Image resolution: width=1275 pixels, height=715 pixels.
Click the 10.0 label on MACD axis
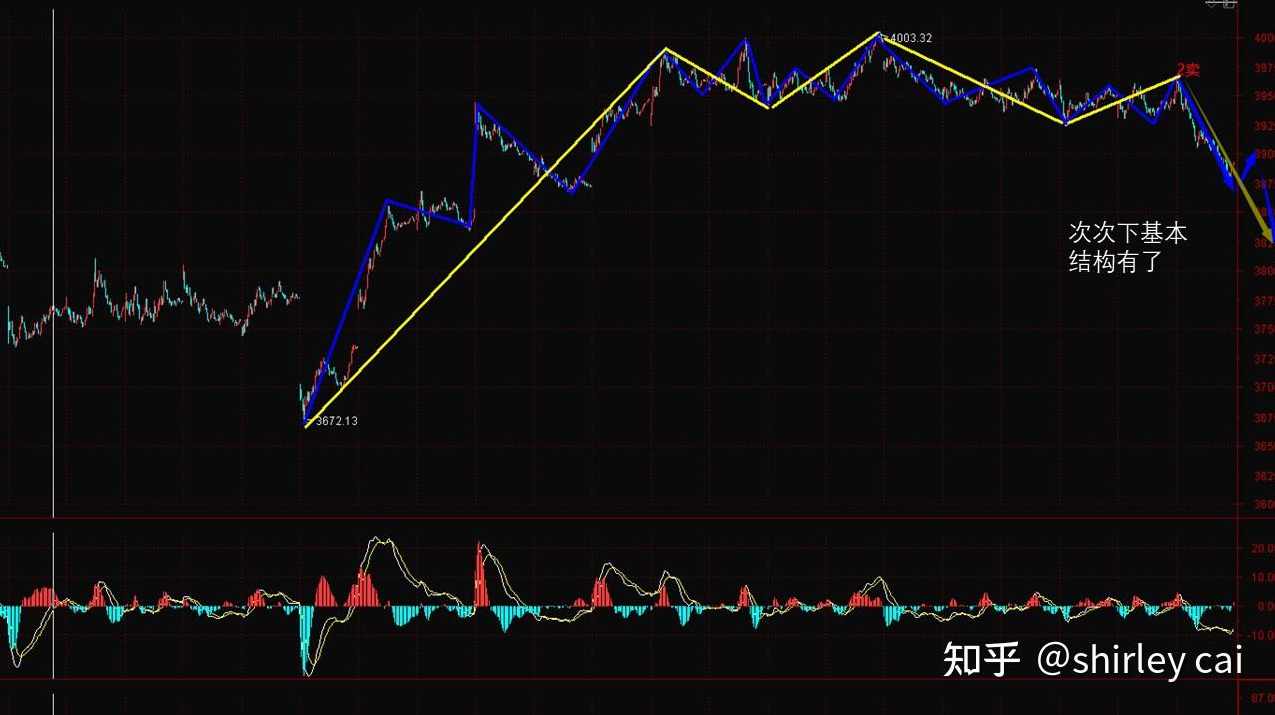pyautogui.click(x=1257, y=578)
